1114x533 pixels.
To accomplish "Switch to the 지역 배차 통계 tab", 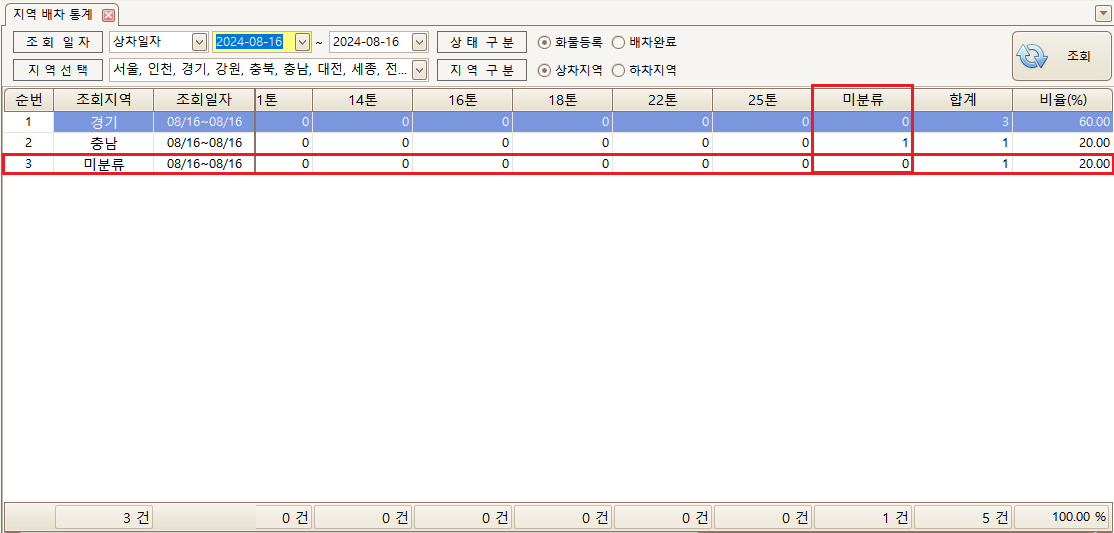I will coord(53,15).
